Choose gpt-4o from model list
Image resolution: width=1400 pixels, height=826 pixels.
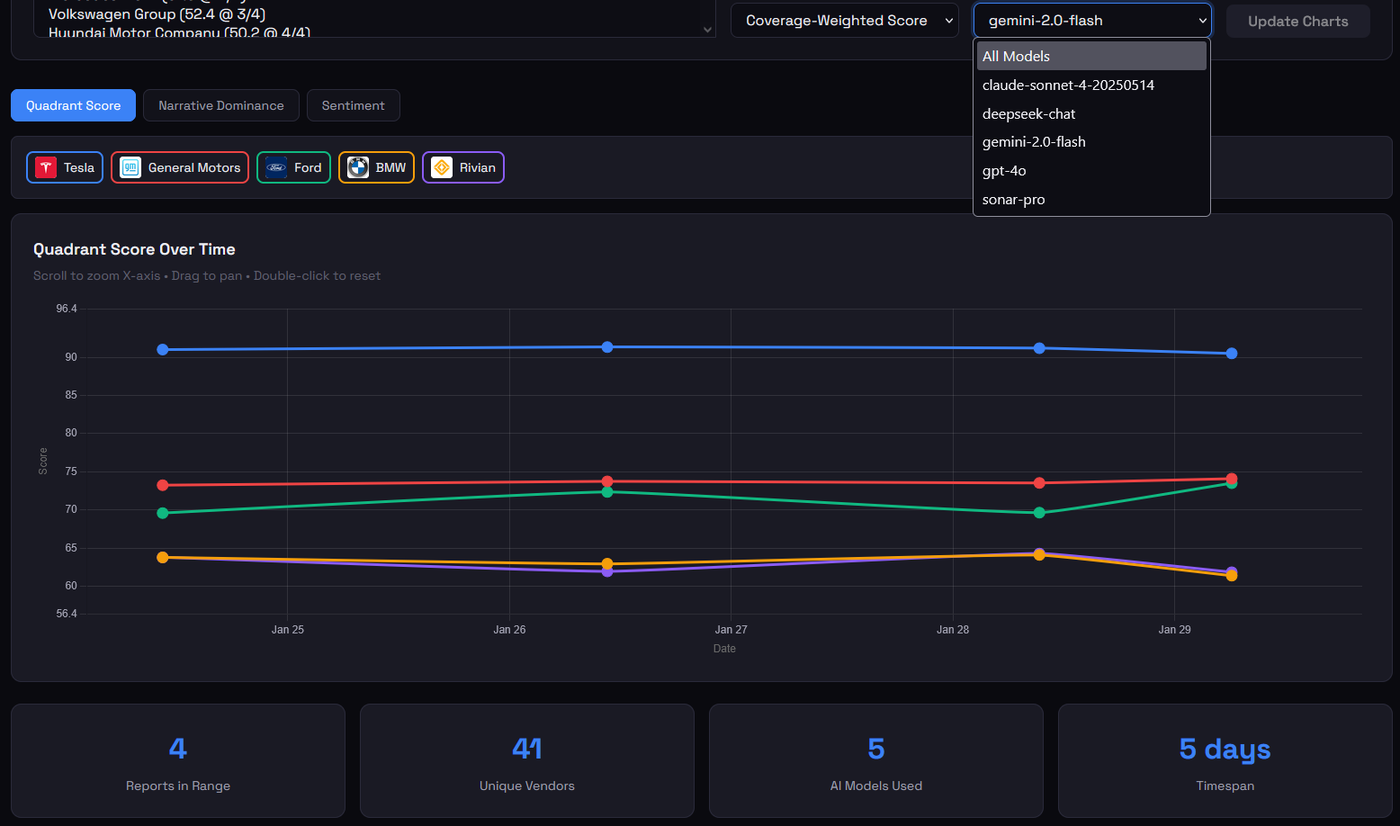(1091, 171)
